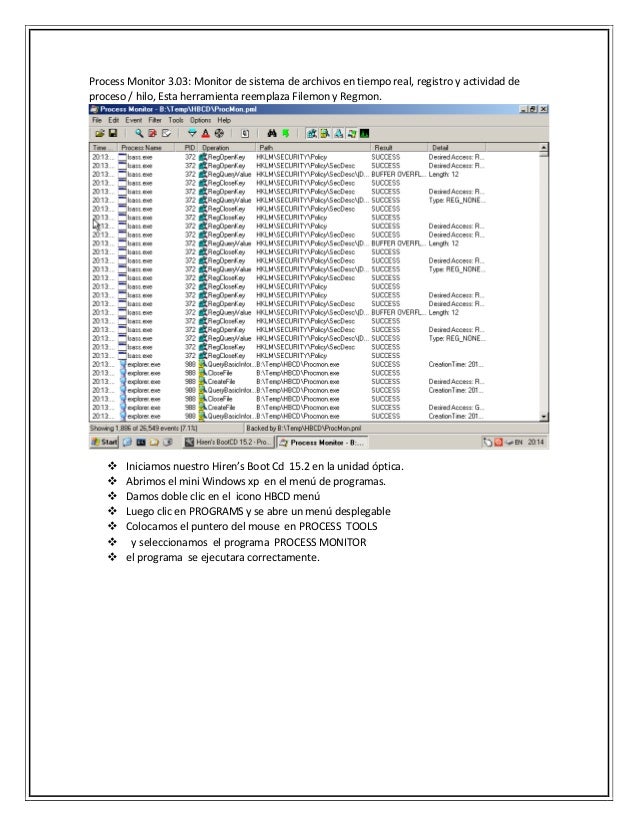Open the Tools menu
Image resolution: width=638 pixels, height=826 pixels.
point(176,120)
